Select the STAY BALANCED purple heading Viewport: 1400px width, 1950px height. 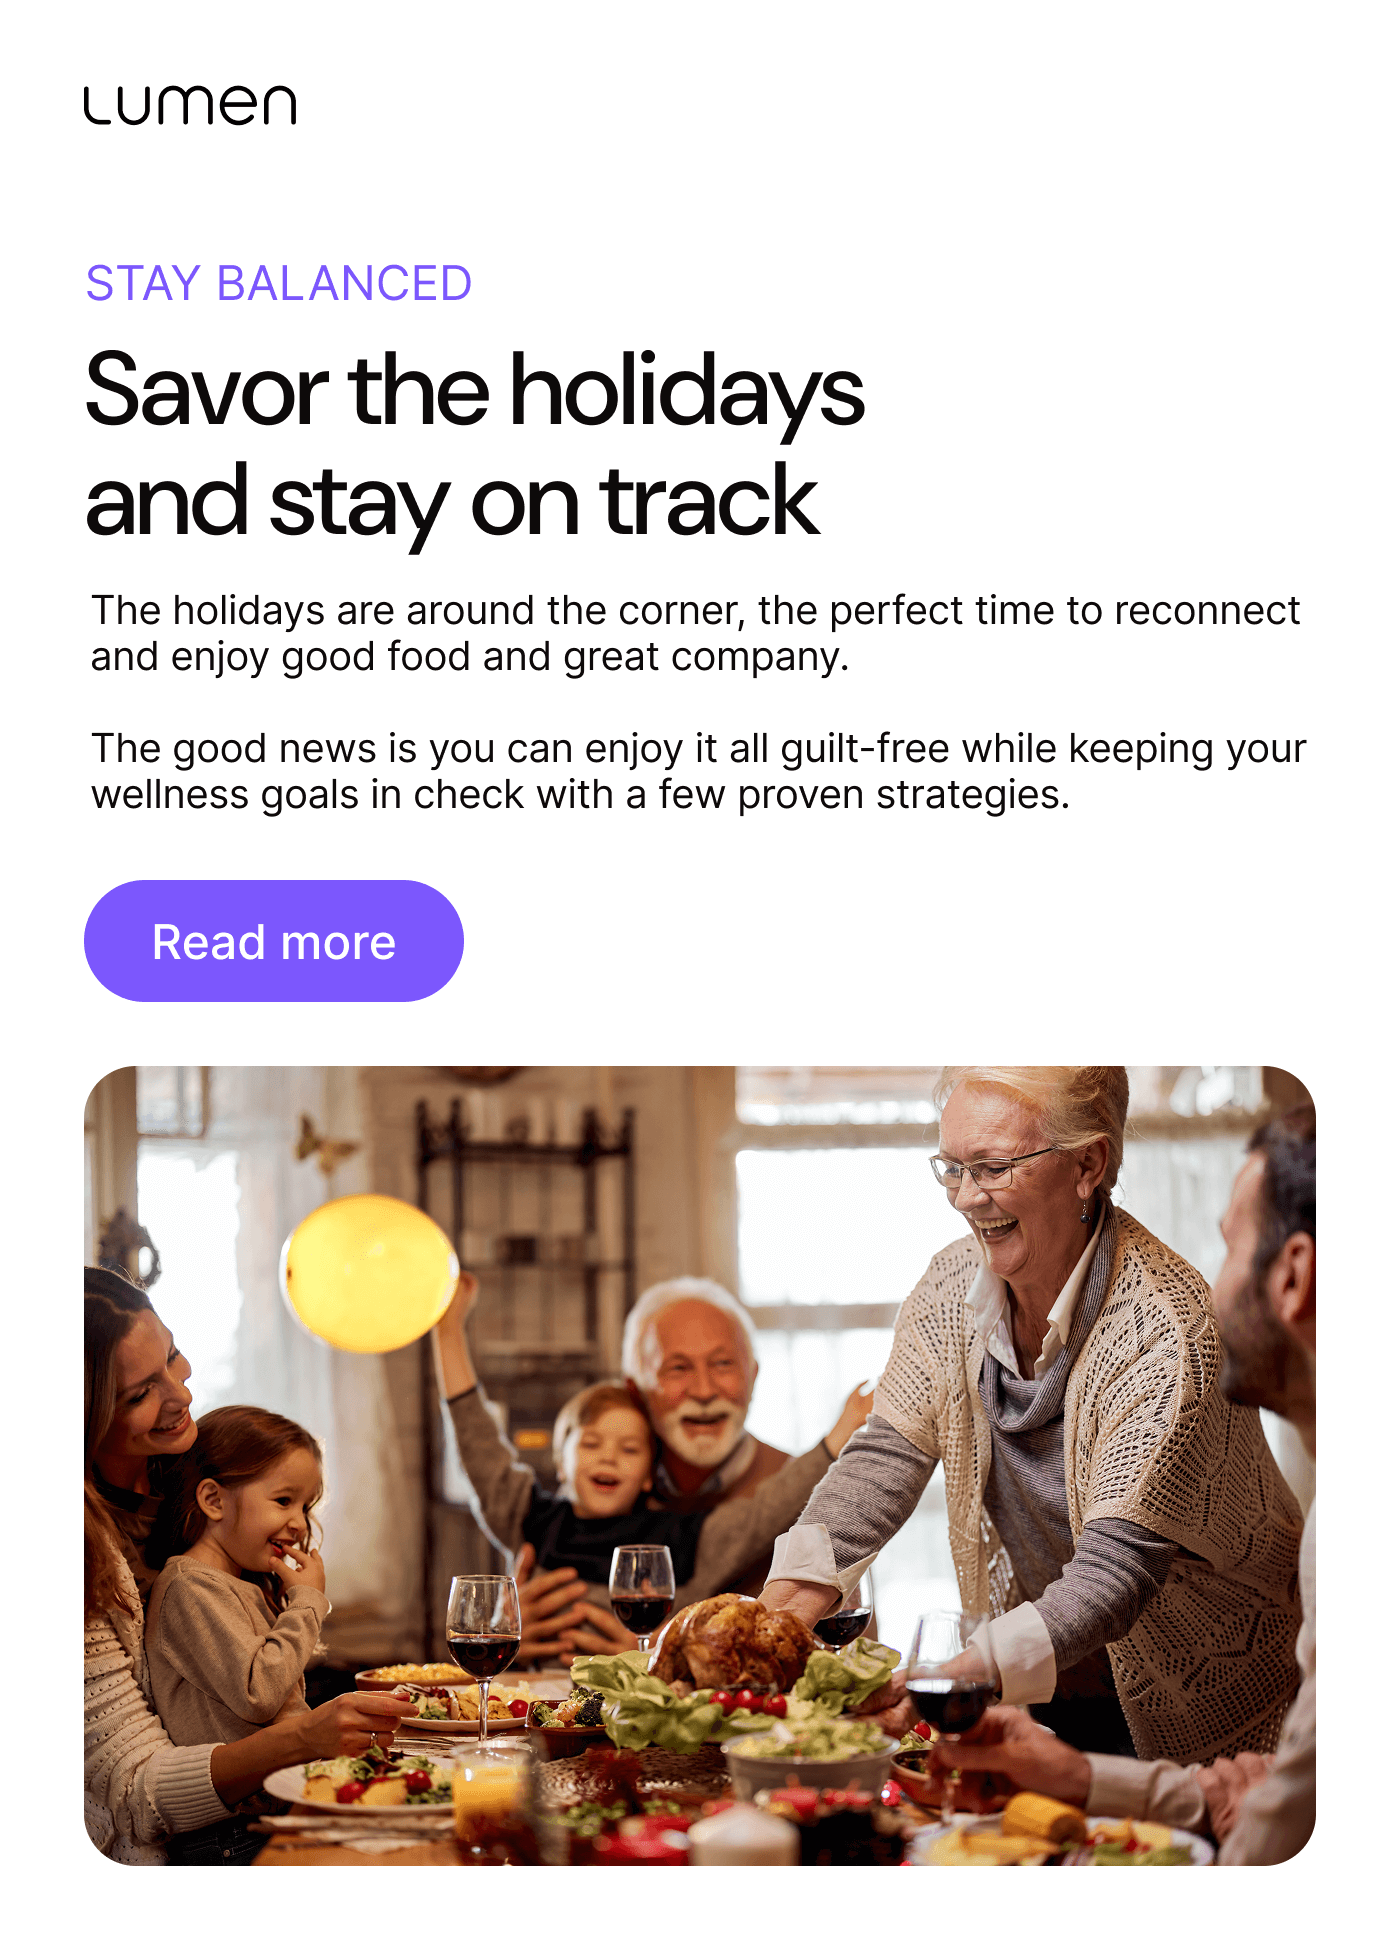(x=279, y=283)
